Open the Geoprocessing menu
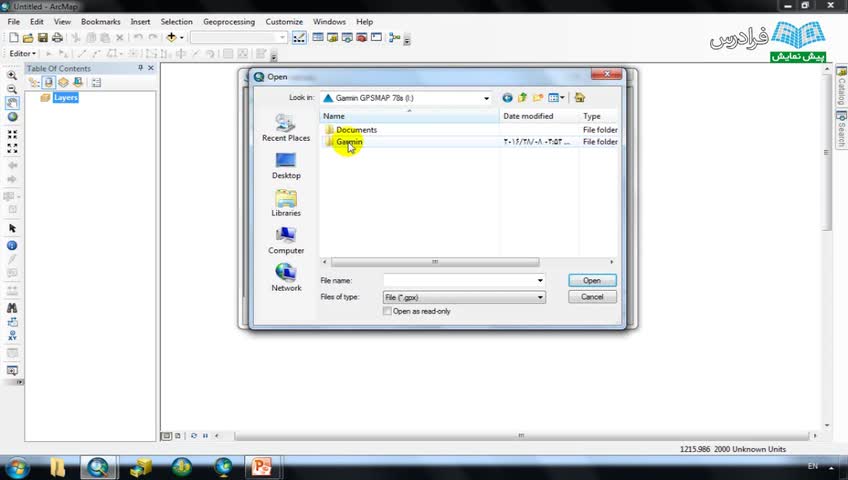848x480 pixels. click(x=229, y=22)
